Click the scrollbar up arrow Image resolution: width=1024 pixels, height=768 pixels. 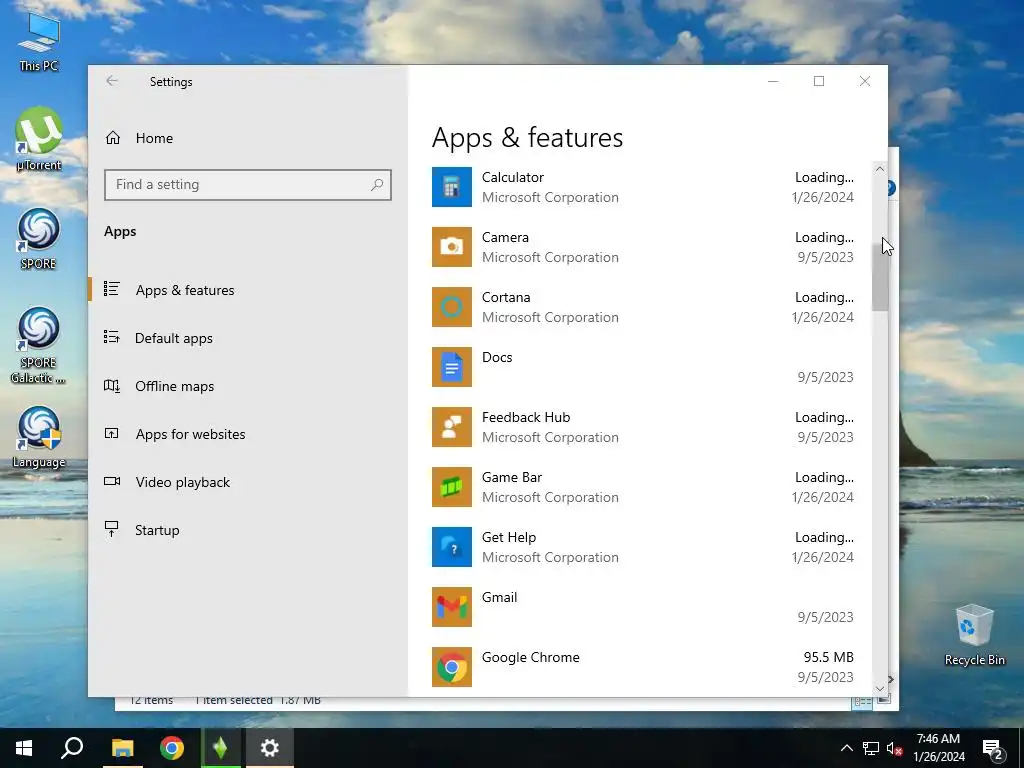880,169
